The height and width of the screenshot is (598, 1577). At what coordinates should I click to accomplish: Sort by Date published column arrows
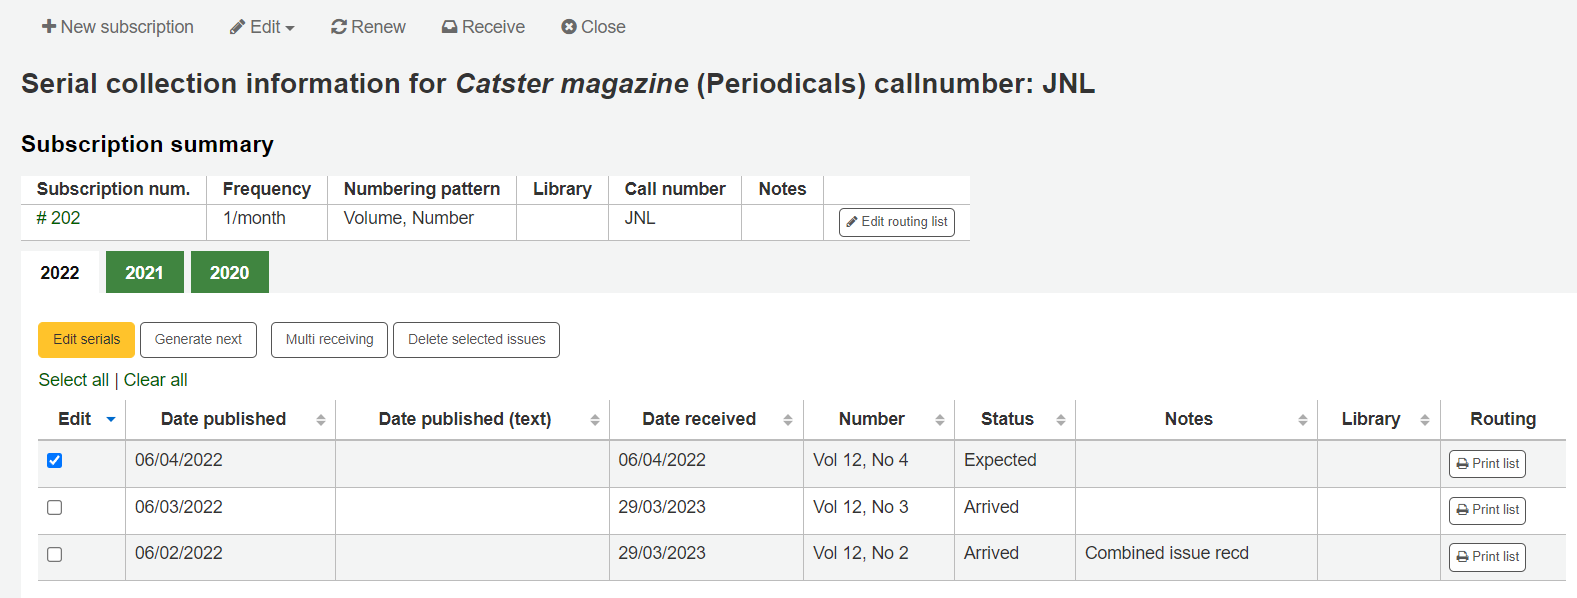click(321, 420)
